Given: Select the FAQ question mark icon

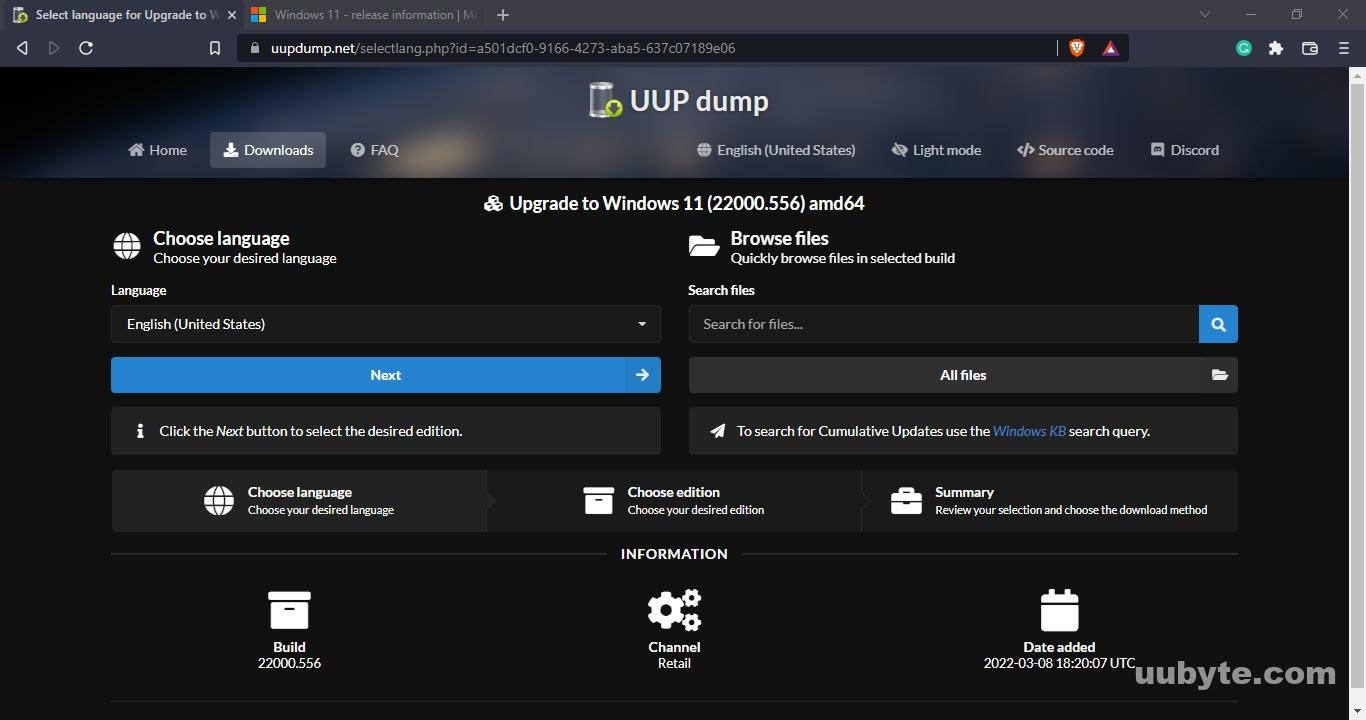Looking at the screenshot, I should pyautogui.click(x=357, y=150).
